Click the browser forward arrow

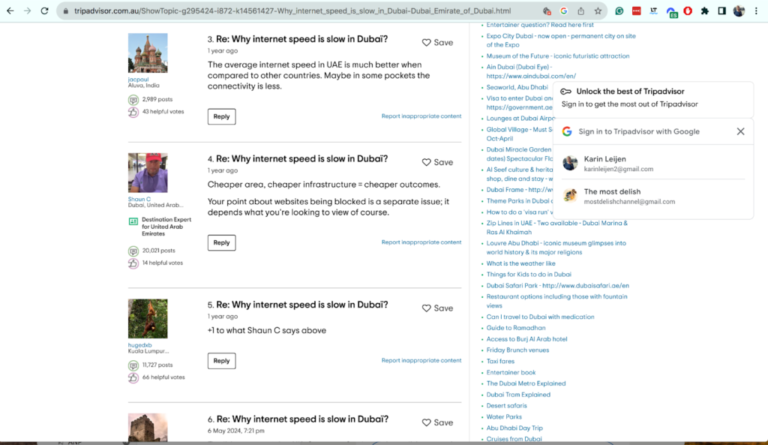click(x=27, y=11)
